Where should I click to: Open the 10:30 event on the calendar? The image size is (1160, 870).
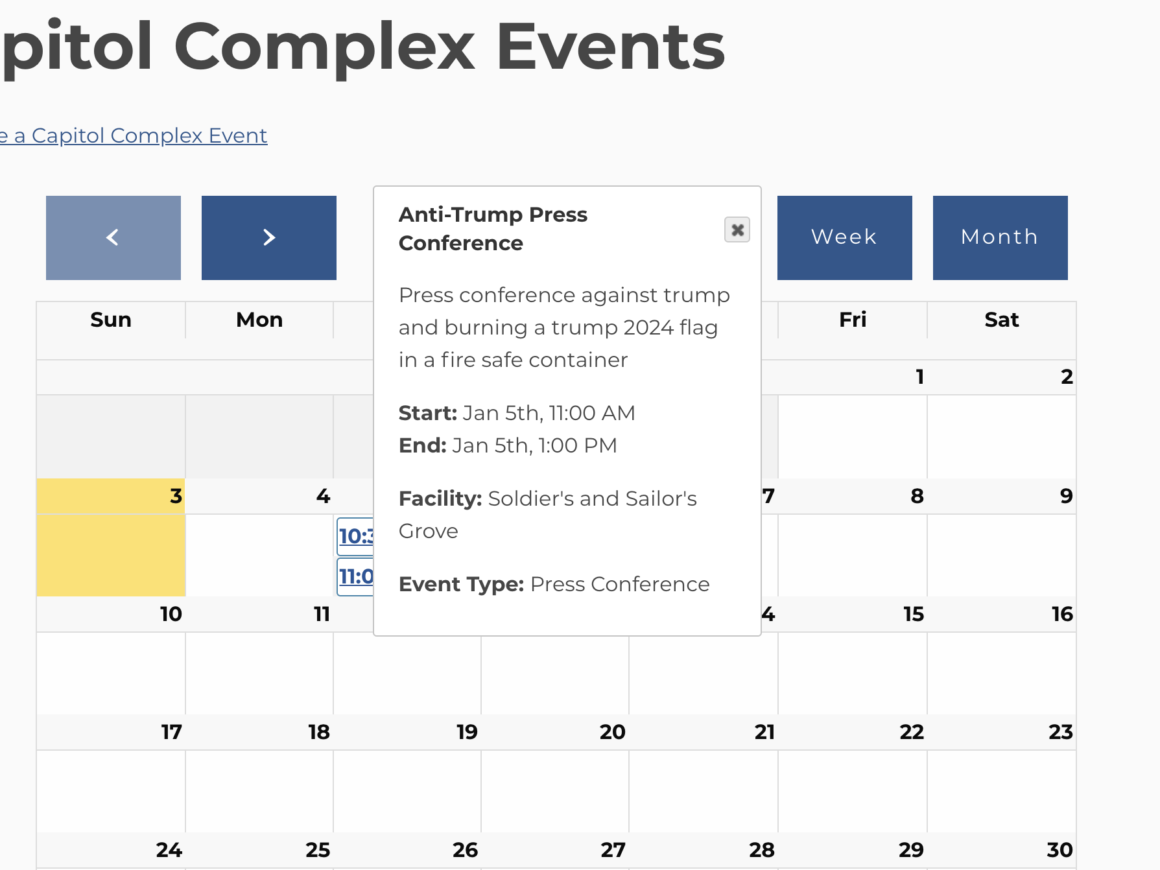click(356, 537)
